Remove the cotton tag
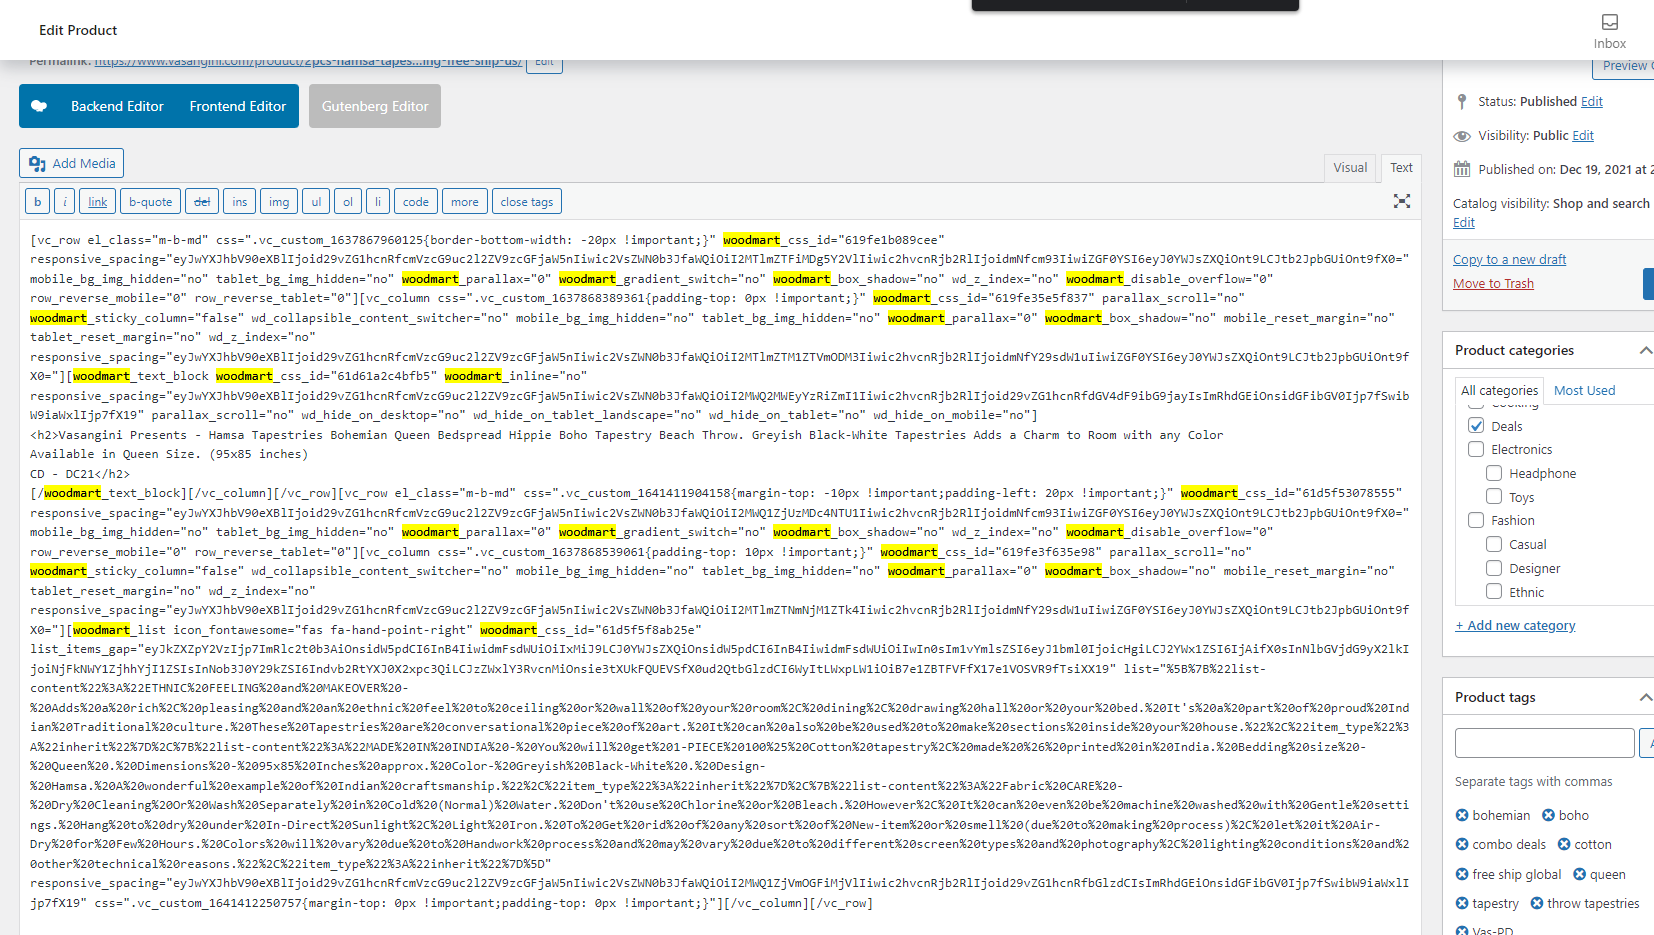 point(1564,844)
